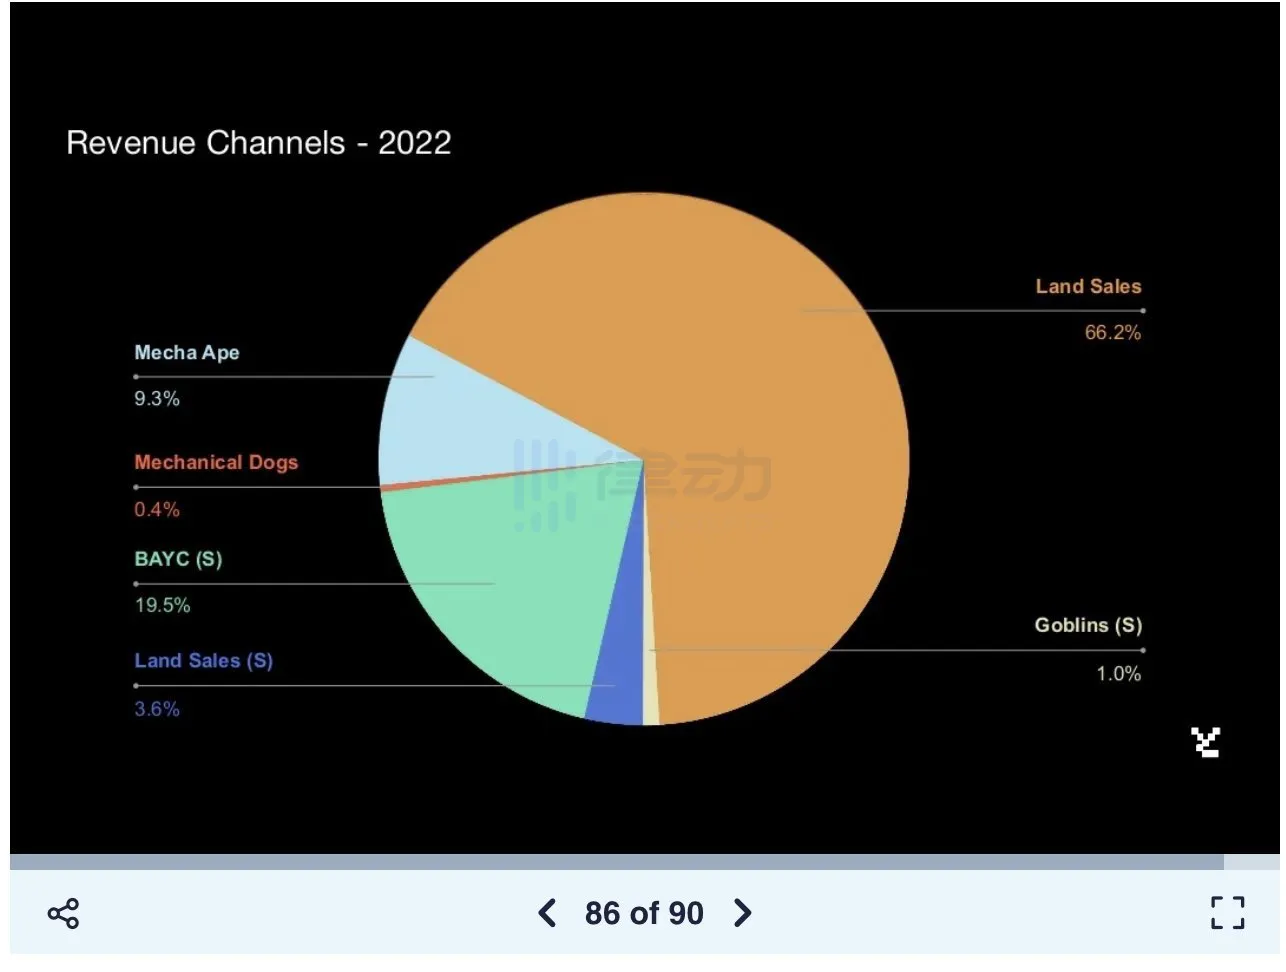
Task: Enter fullscreen mode
Action: pyautogui.click(x=1227, y=913)
